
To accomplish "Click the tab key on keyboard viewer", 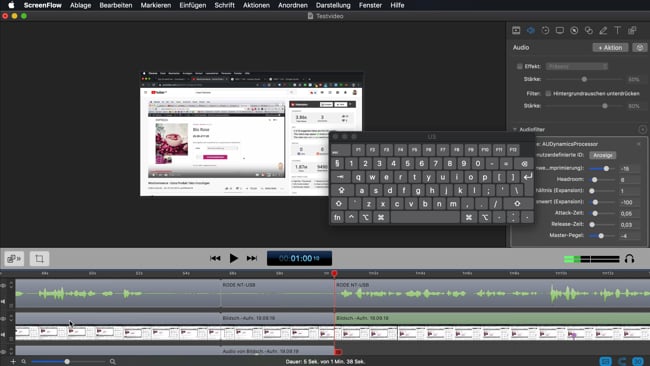I will [x=340, y=177].
